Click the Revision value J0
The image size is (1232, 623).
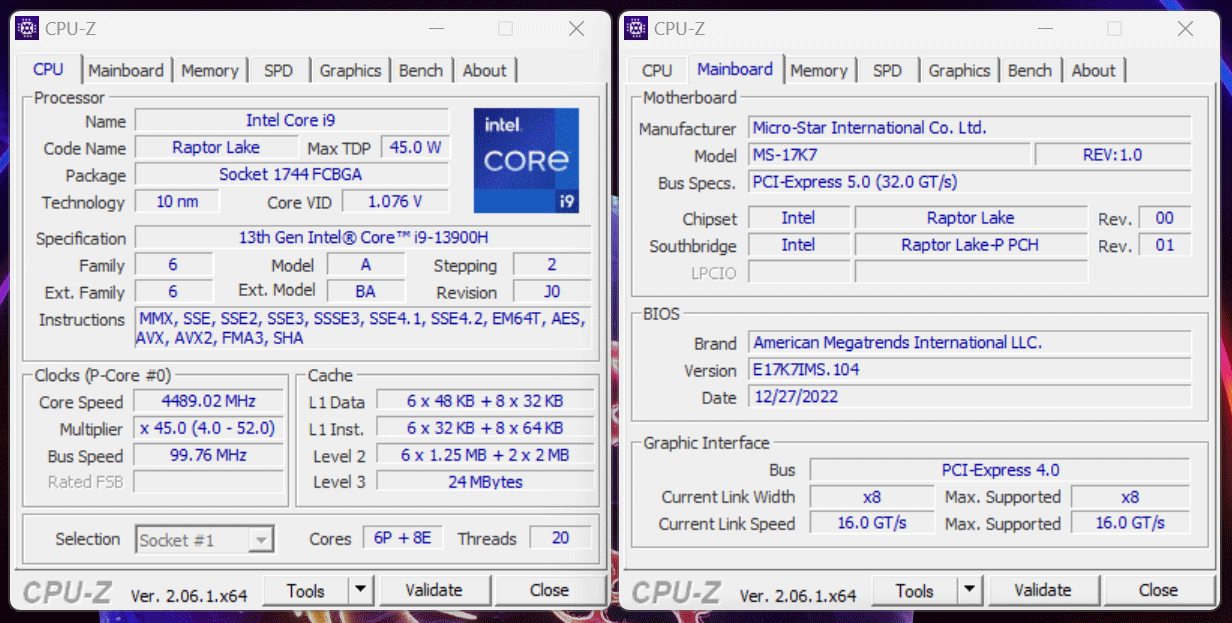552,291
